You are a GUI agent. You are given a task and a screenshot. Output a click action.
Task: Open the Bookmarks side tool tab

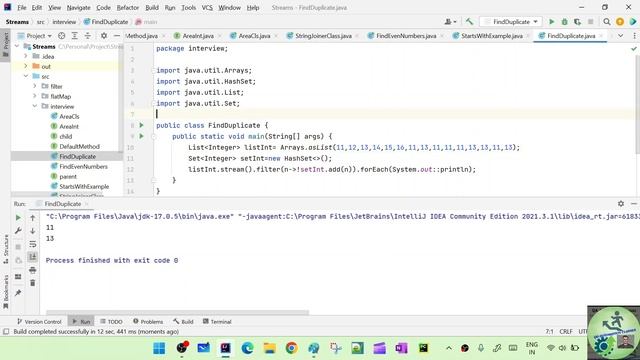[6, 291]
